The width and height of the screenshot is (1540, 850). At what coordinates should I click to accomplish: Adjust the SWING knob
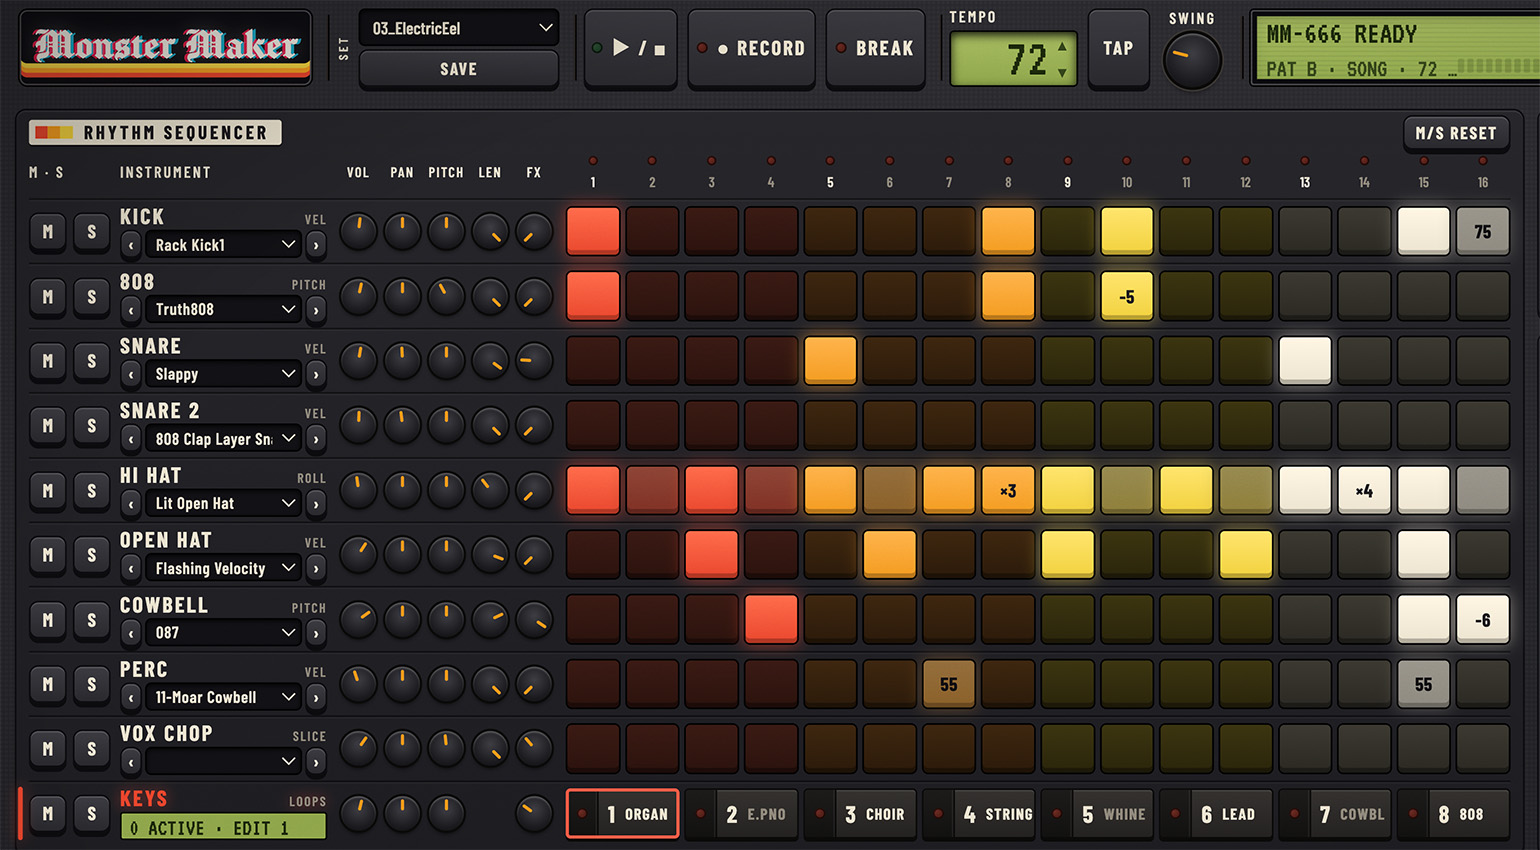click(1192, 60)
